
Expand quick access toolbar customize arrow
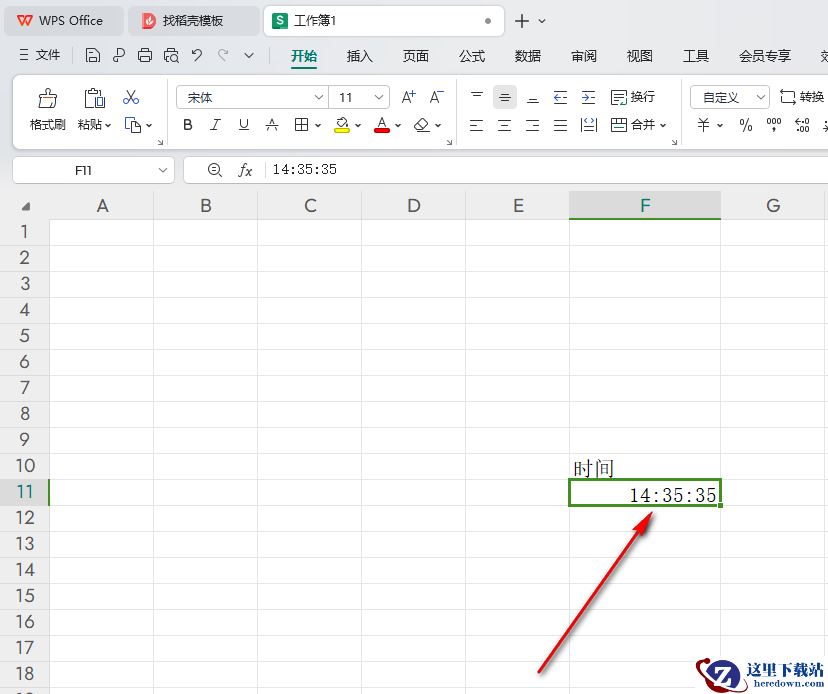pyautogui.click(x=249, y=55)
